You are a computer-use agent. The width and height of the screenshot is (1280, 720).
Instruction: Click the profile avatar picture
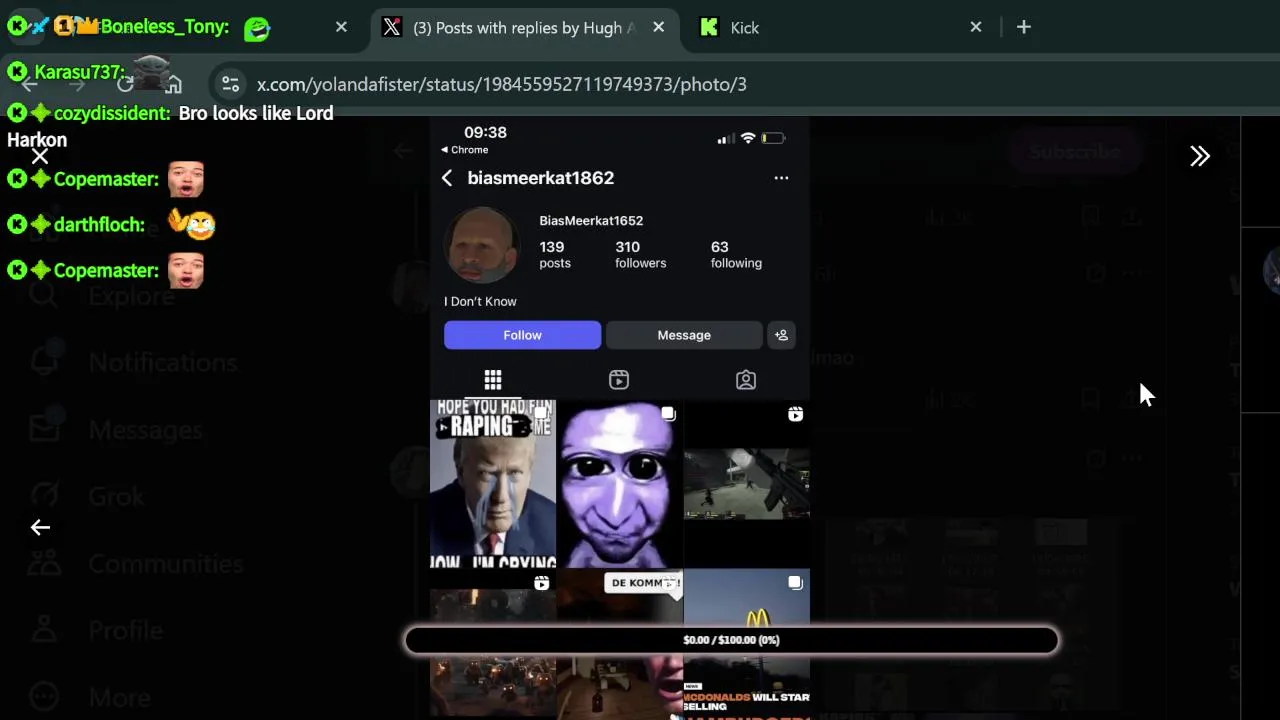point(482,244)
